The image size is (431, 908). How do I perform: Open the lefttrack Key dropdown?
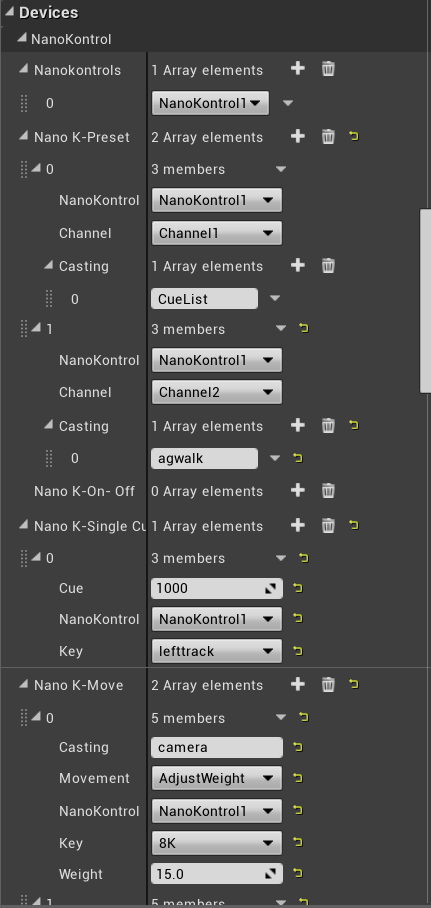tap(217, 651)
